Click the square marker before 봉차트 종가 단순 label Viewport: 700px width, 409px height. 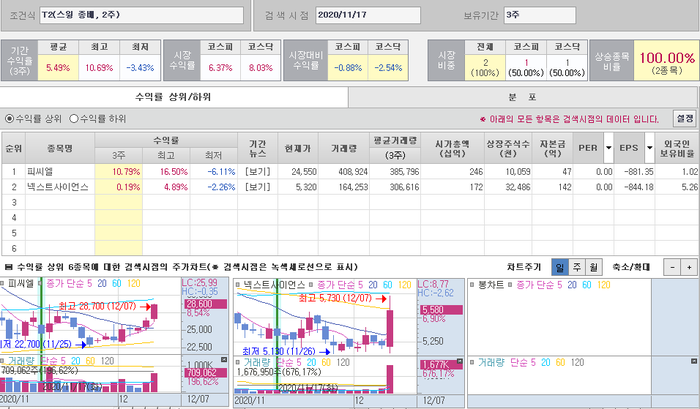point(510,284)
